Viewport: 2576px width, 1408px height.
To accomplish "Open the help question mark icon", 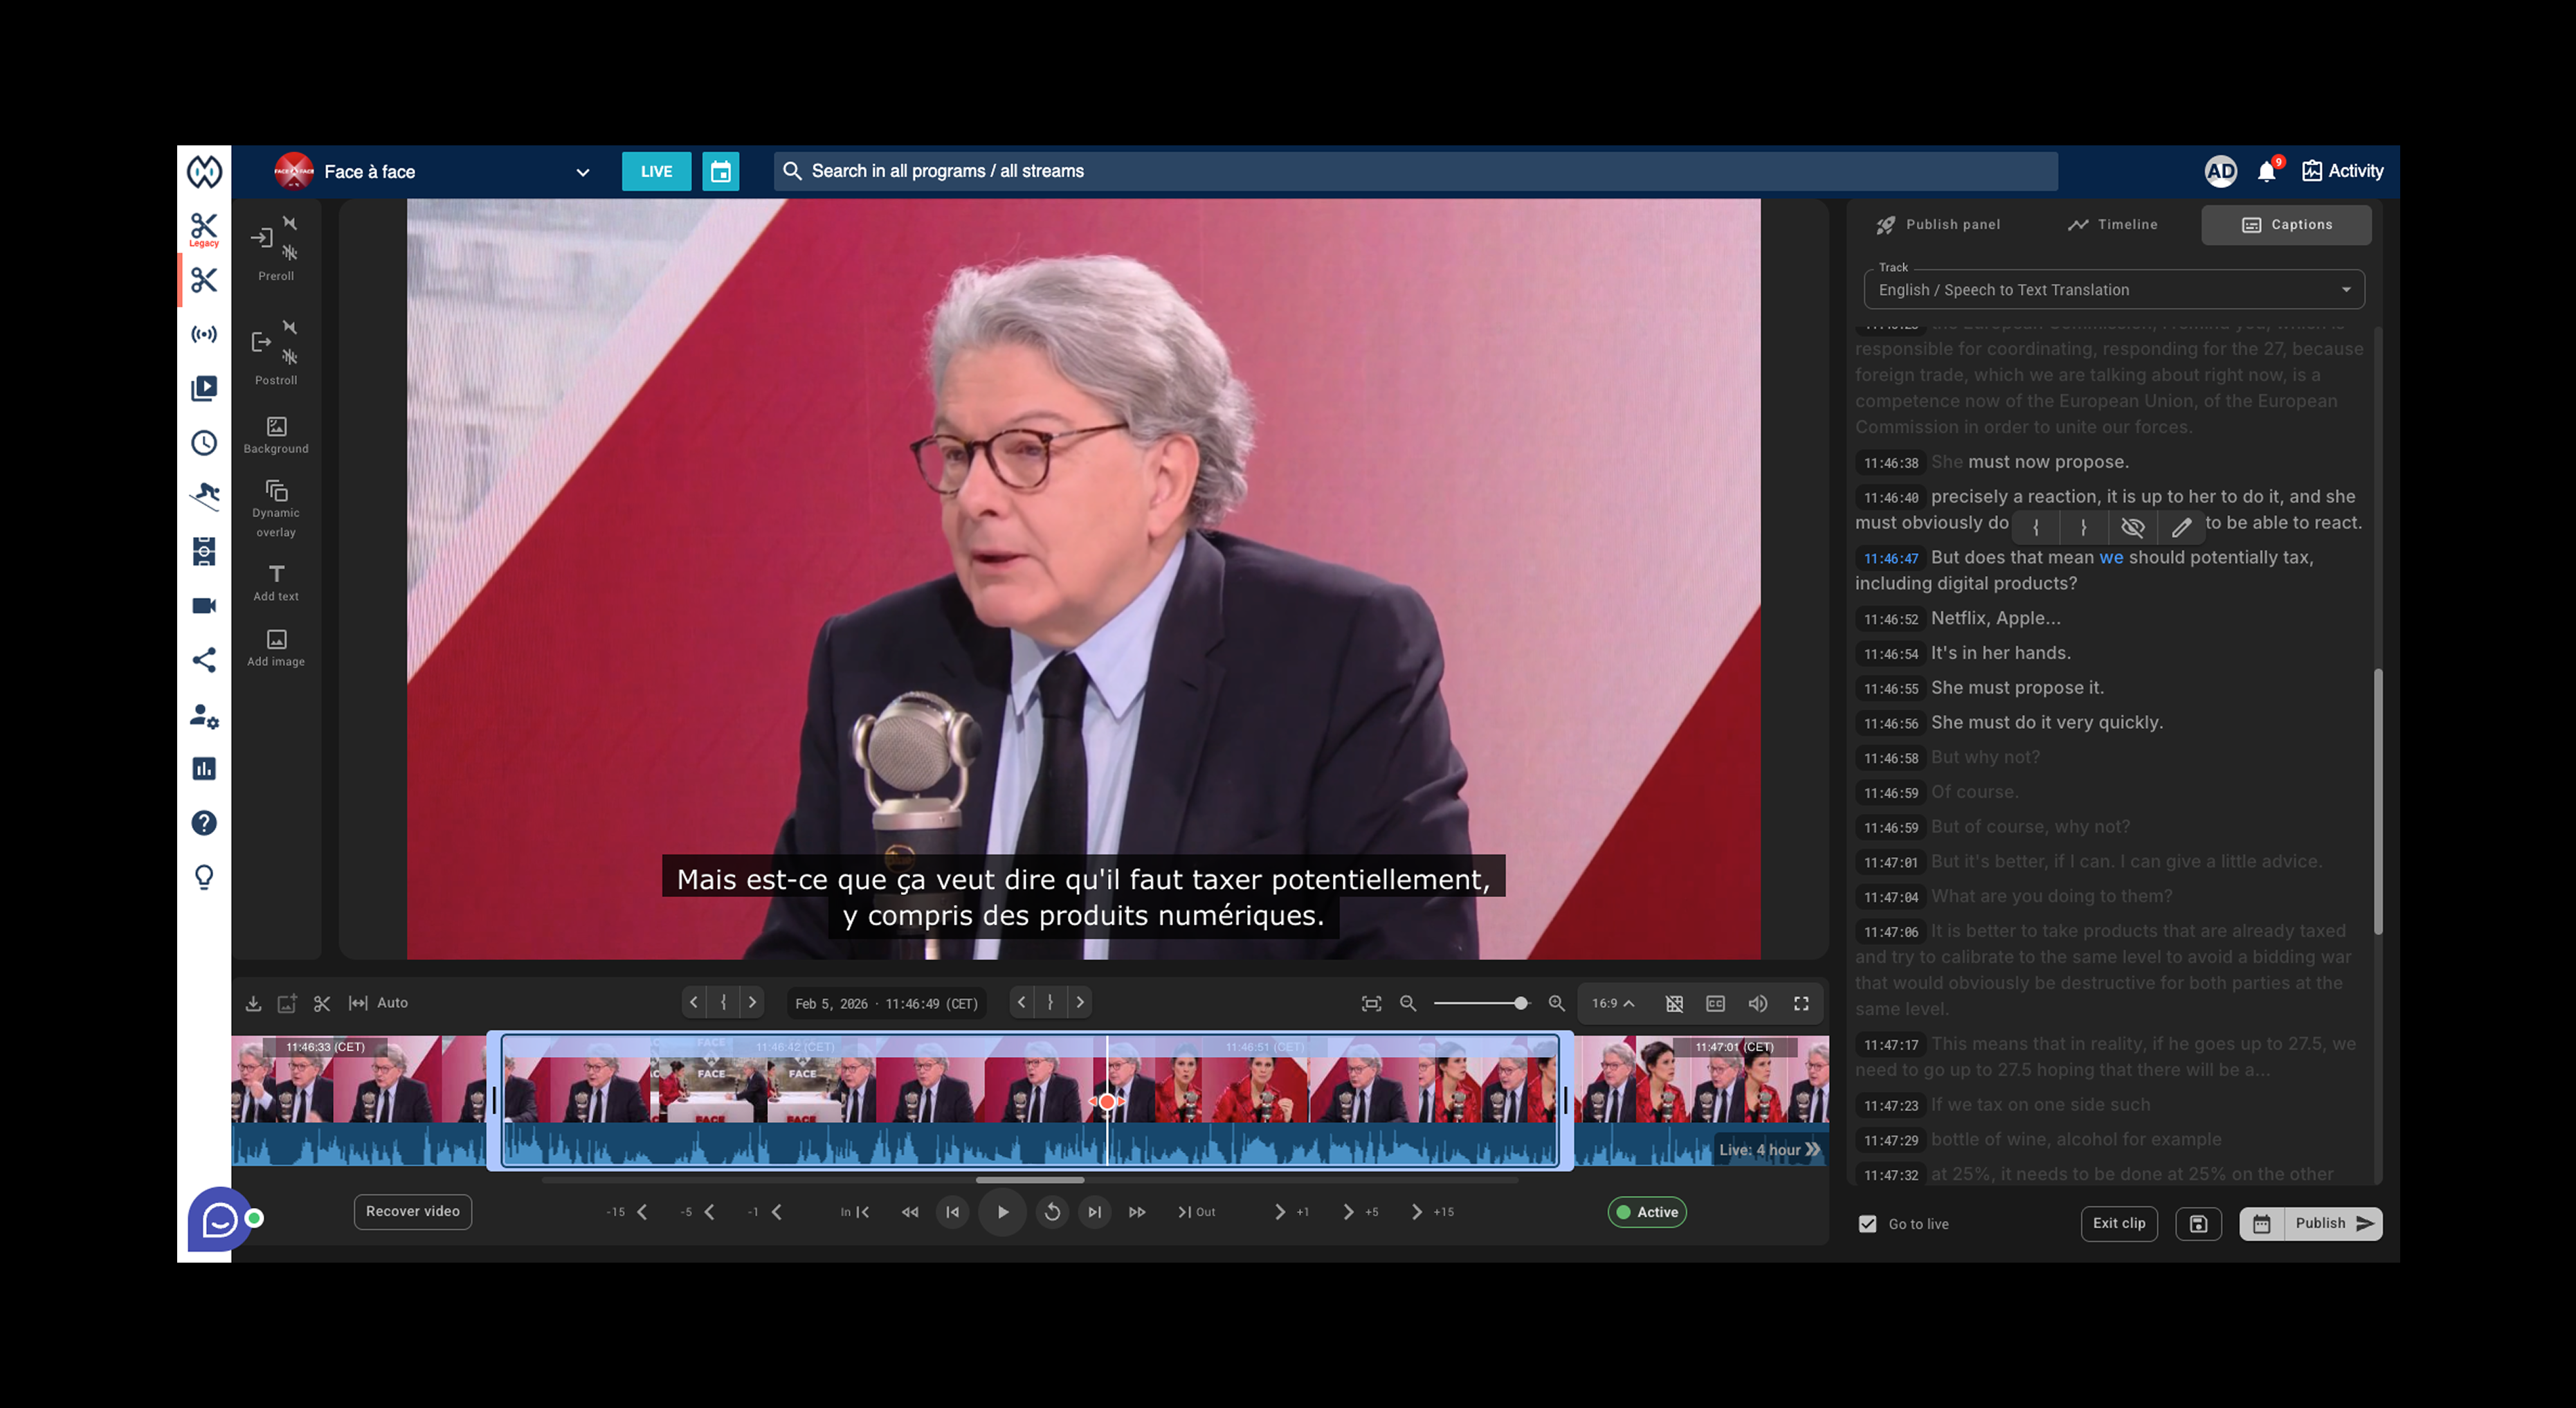I will 204,823.
